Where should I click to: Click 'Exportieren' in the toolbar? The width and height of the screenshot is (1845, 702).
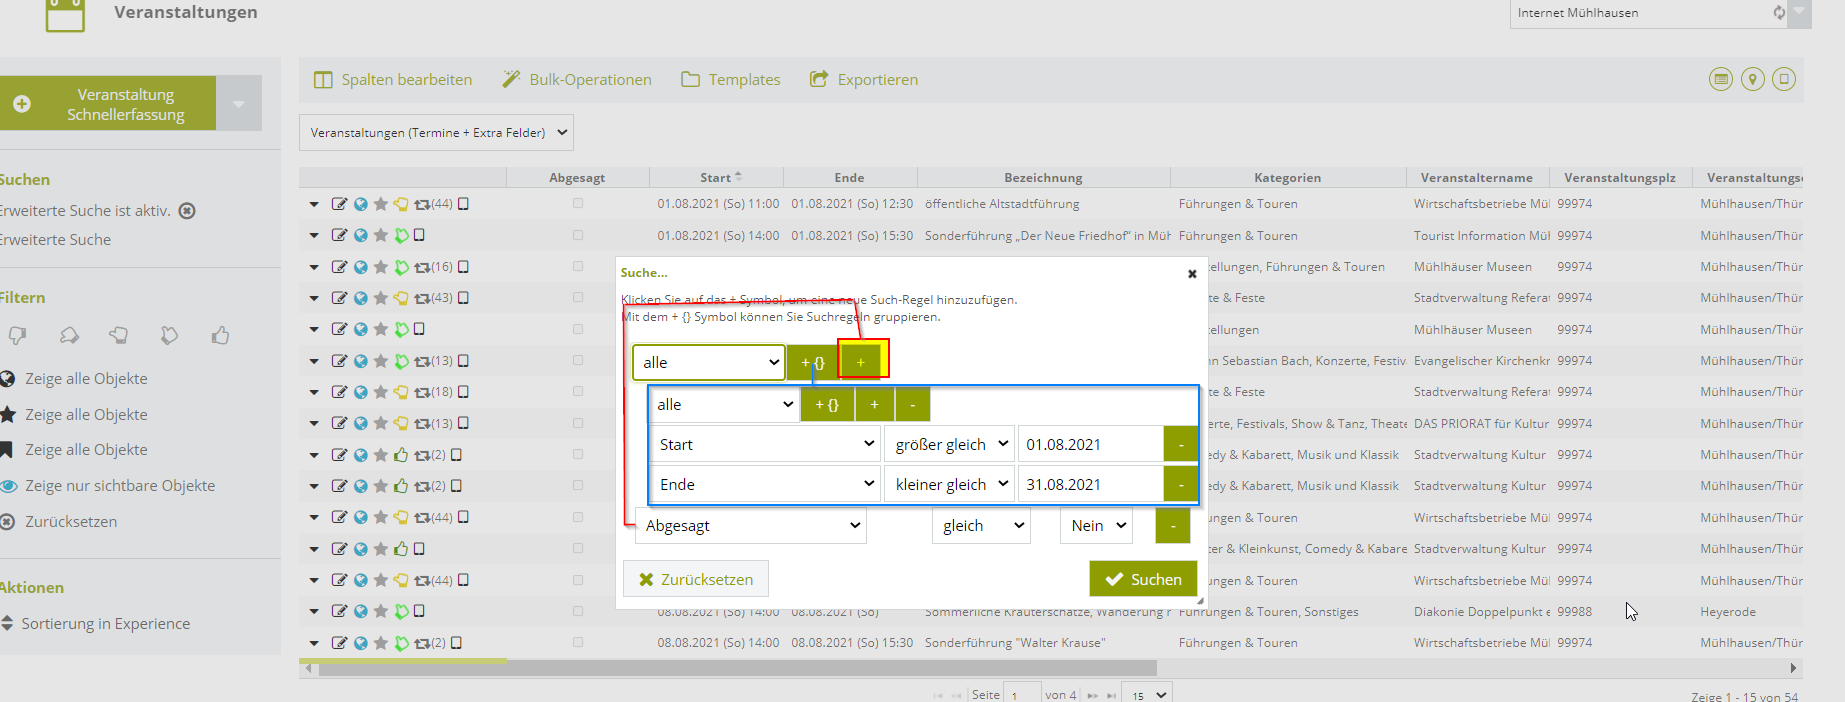tap(863, 80)
